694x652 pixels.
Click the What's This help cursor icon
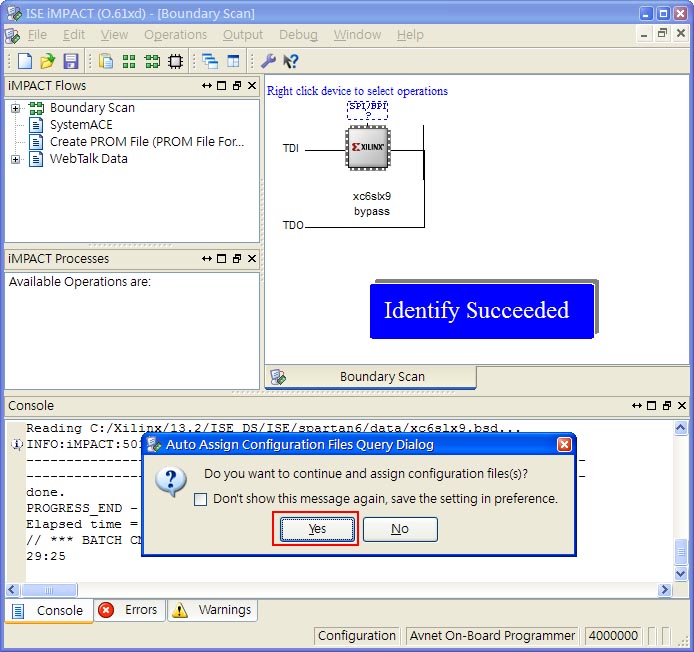291,61
